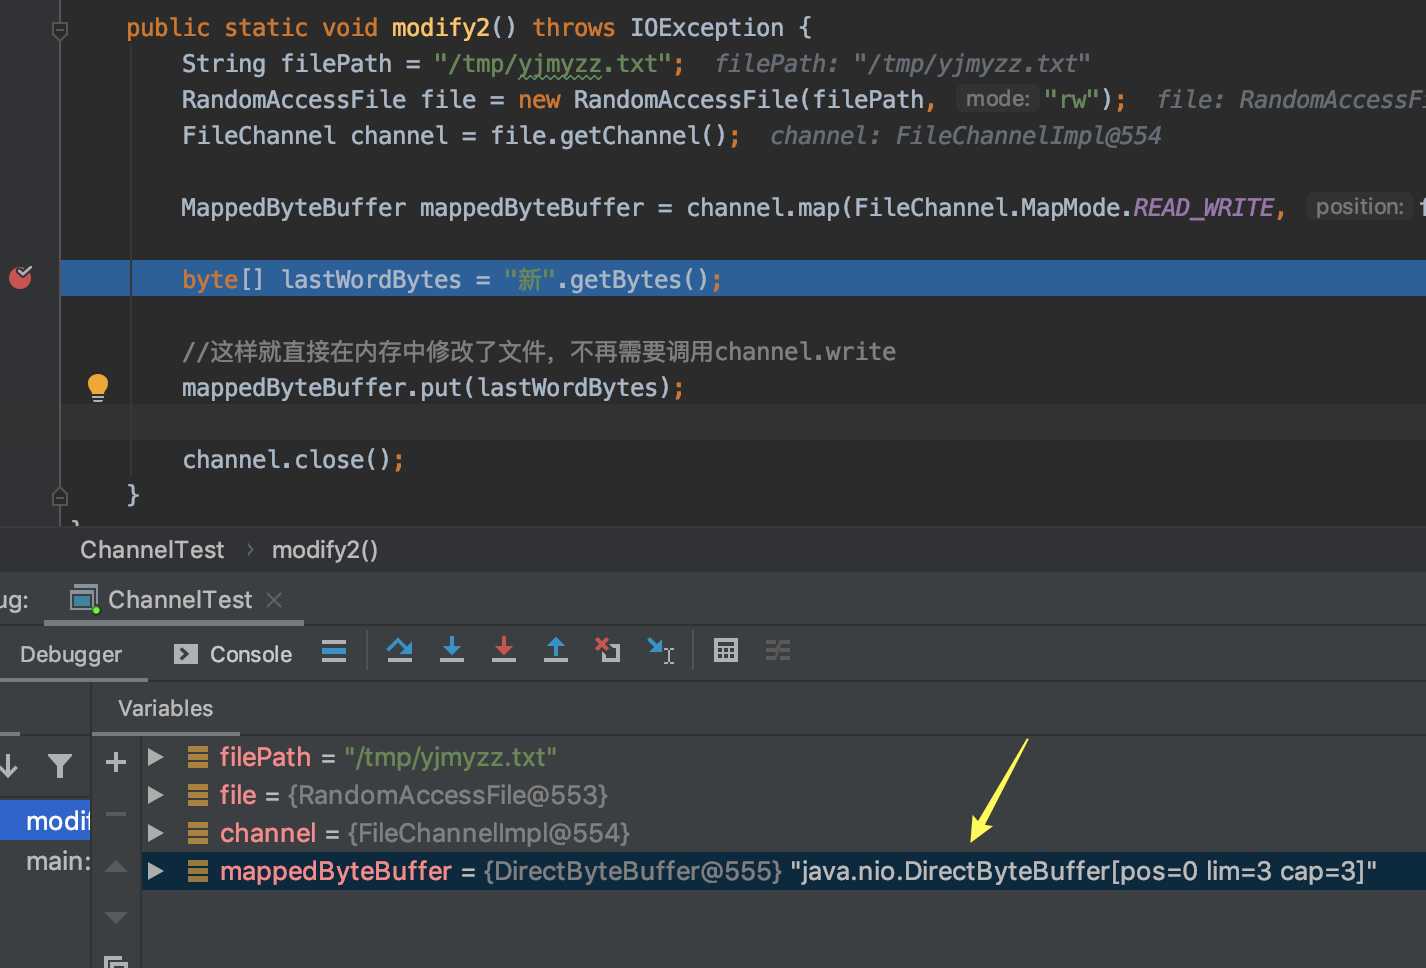The height and width of the screenshot is (968, 1426).
Task: Open the modify2() breadcrumb
Action: coord(325,550)
